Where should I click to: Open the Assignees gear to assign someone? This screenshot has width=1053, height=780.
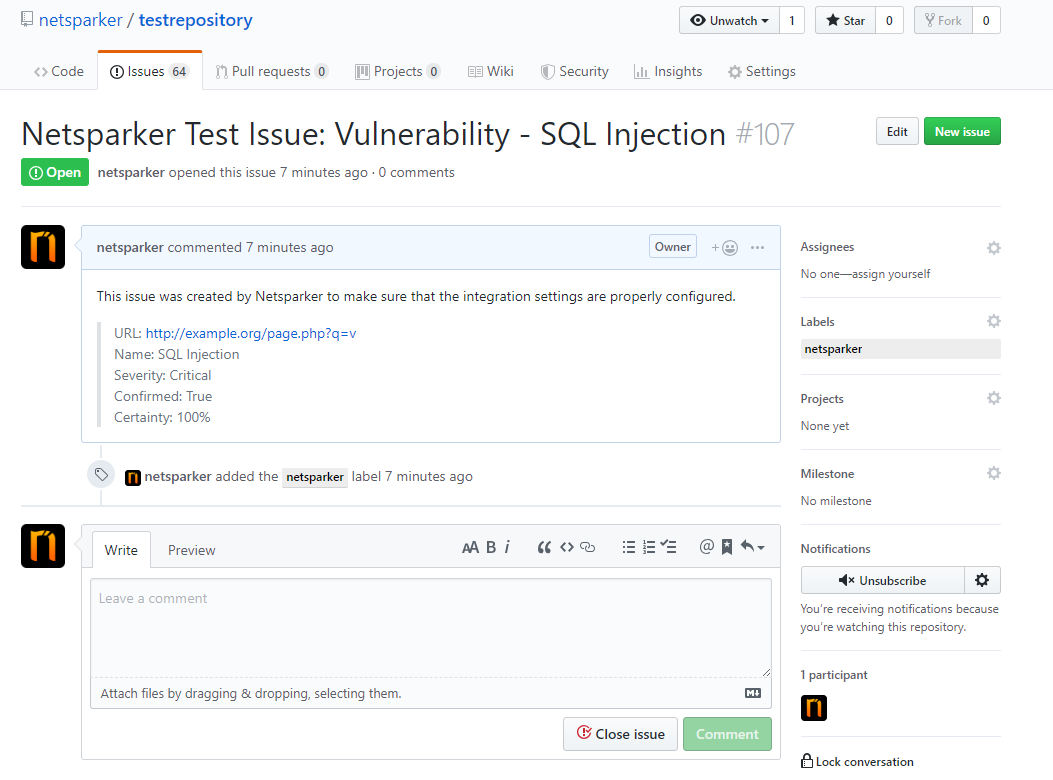coord(993,247)
